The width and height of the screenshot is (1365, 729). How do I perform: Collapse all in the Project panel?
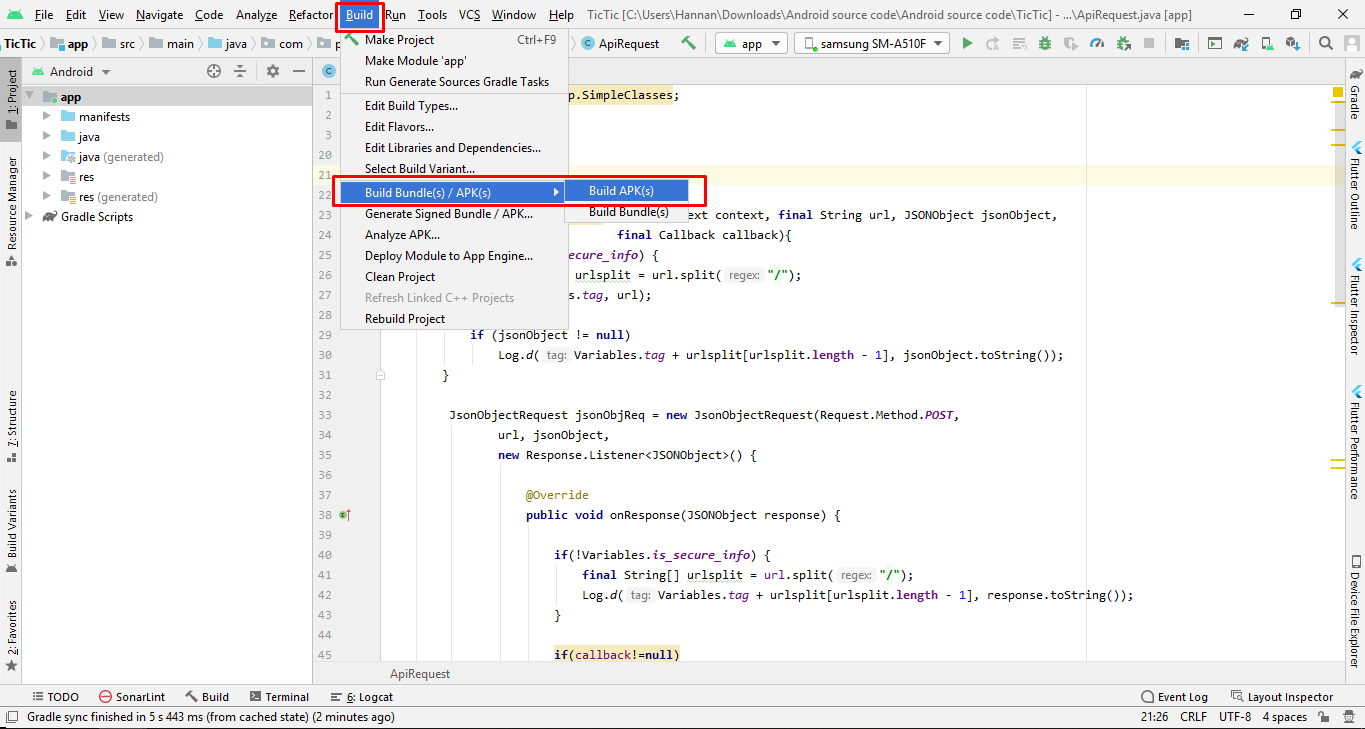pos(240,72)
